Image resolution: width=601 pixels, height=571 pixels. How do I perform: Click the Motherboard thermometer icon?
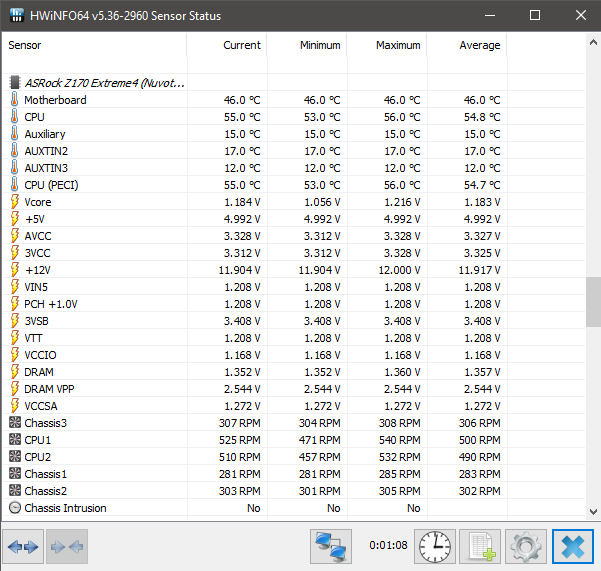[15, 99]
